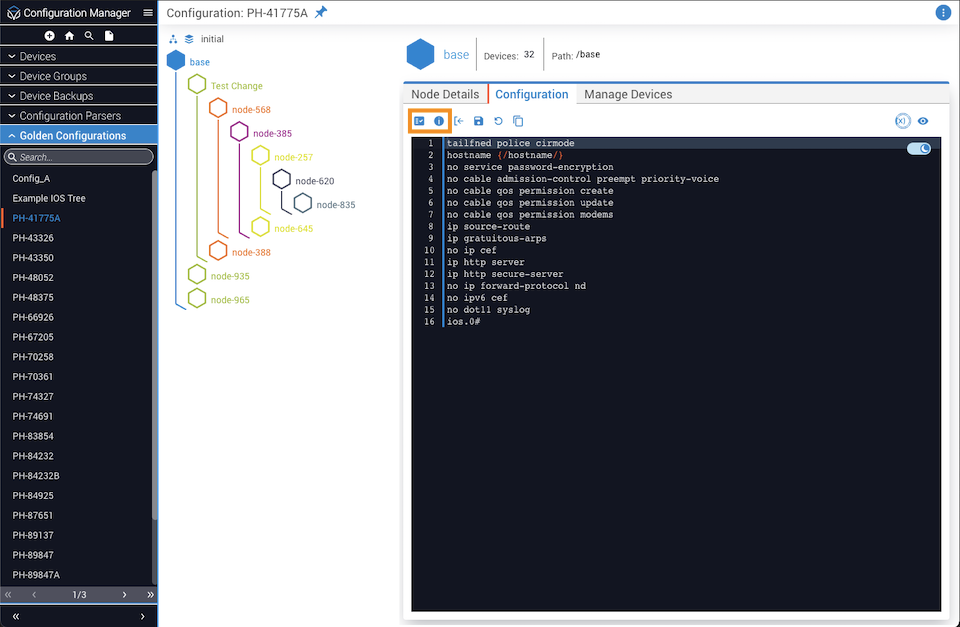This screenshot has height=627, width=960.
Task: Select the Test Change hexagon node
Action: click(197, 84)
